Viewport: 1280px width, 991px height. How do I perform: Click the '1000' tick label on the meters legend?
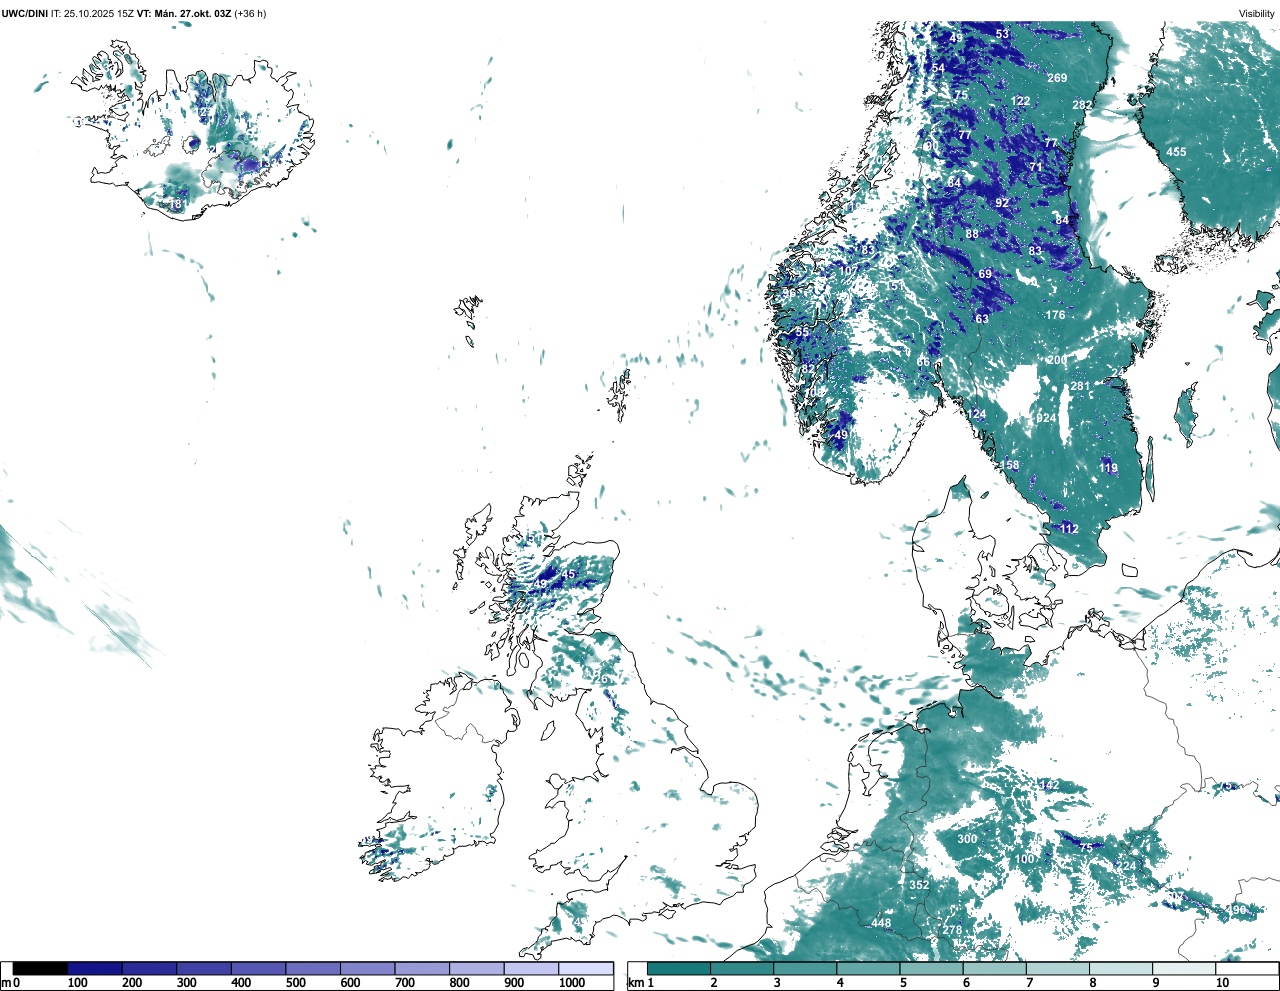click(x=572, y=983)
